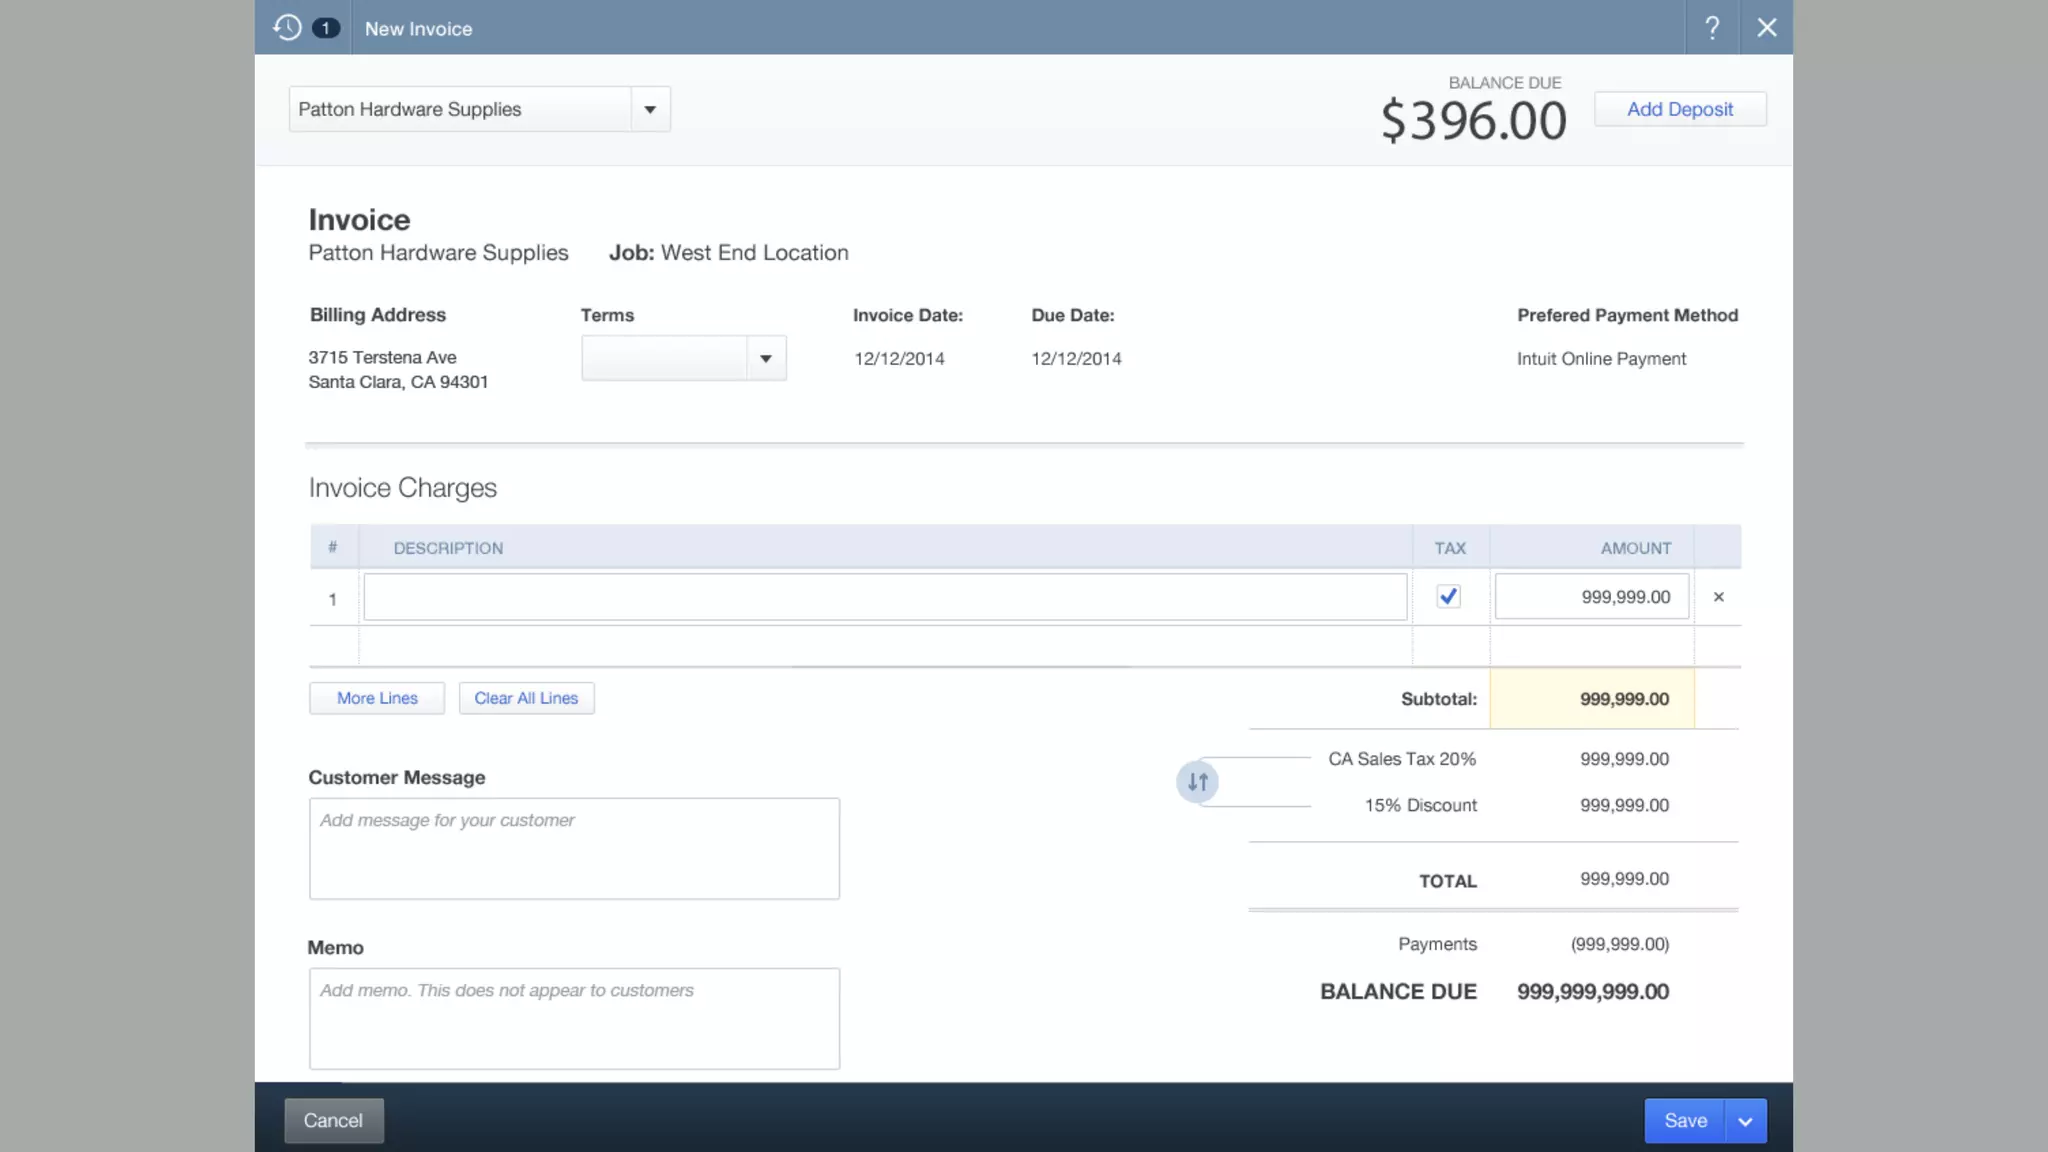This screenshot has height=1152, width=2048.
Task: Toggle the tax checkbox on line 1
Action: (1448, 597)
